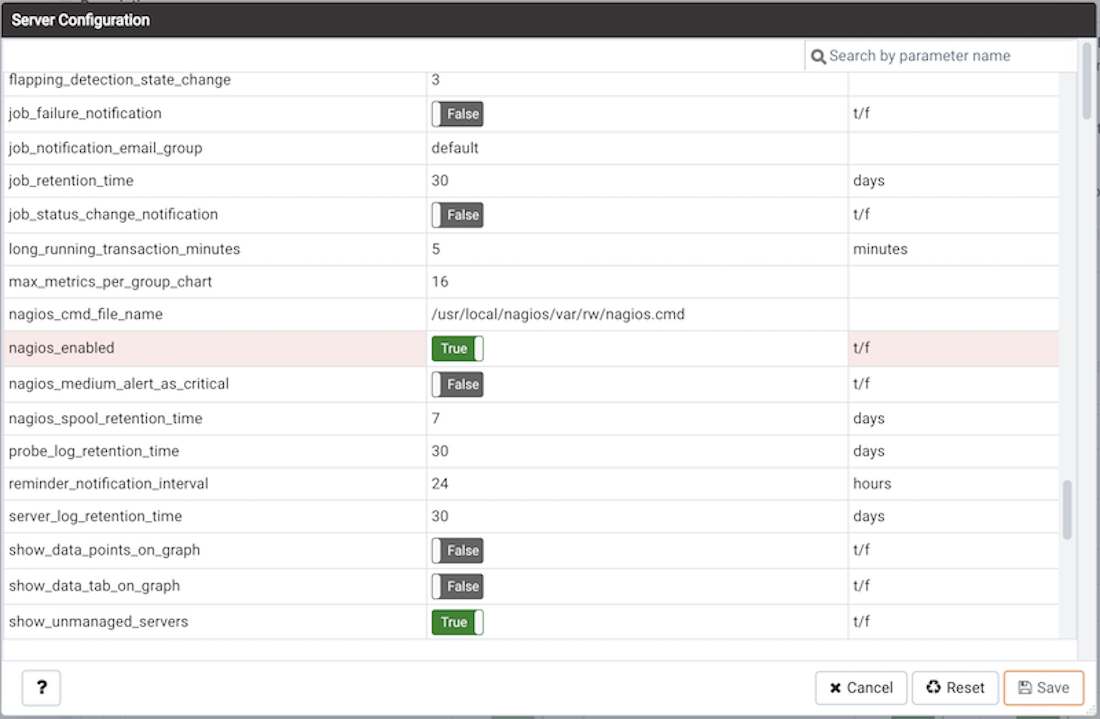Focus the Search by parameter name field

click(940, 56)
